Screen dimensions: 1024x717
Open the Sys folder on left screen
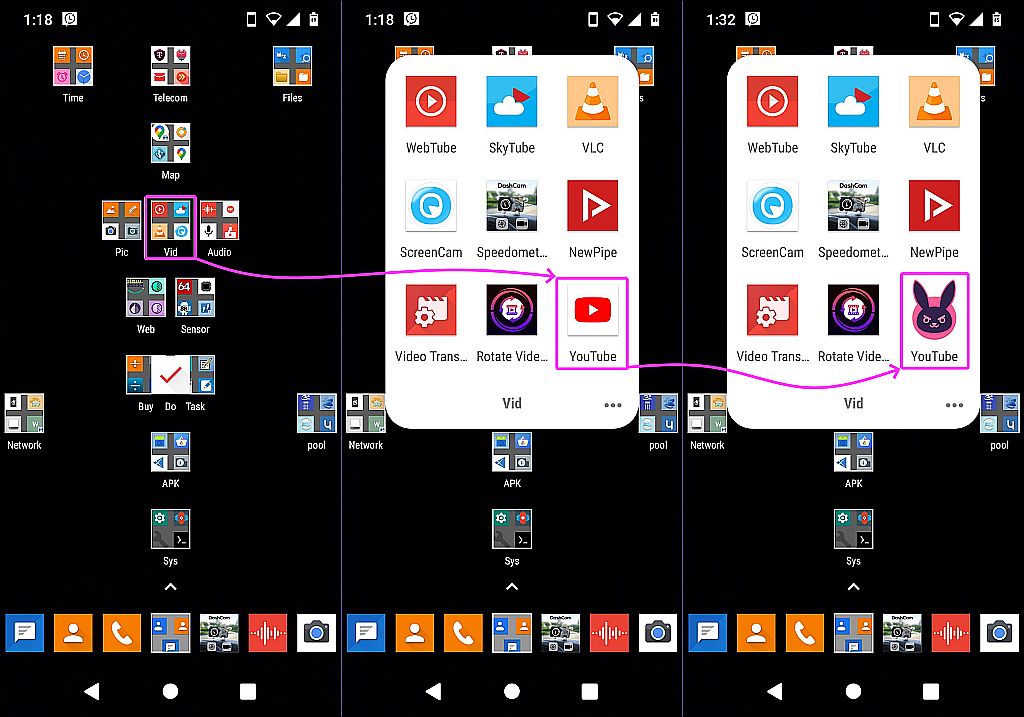170,529
